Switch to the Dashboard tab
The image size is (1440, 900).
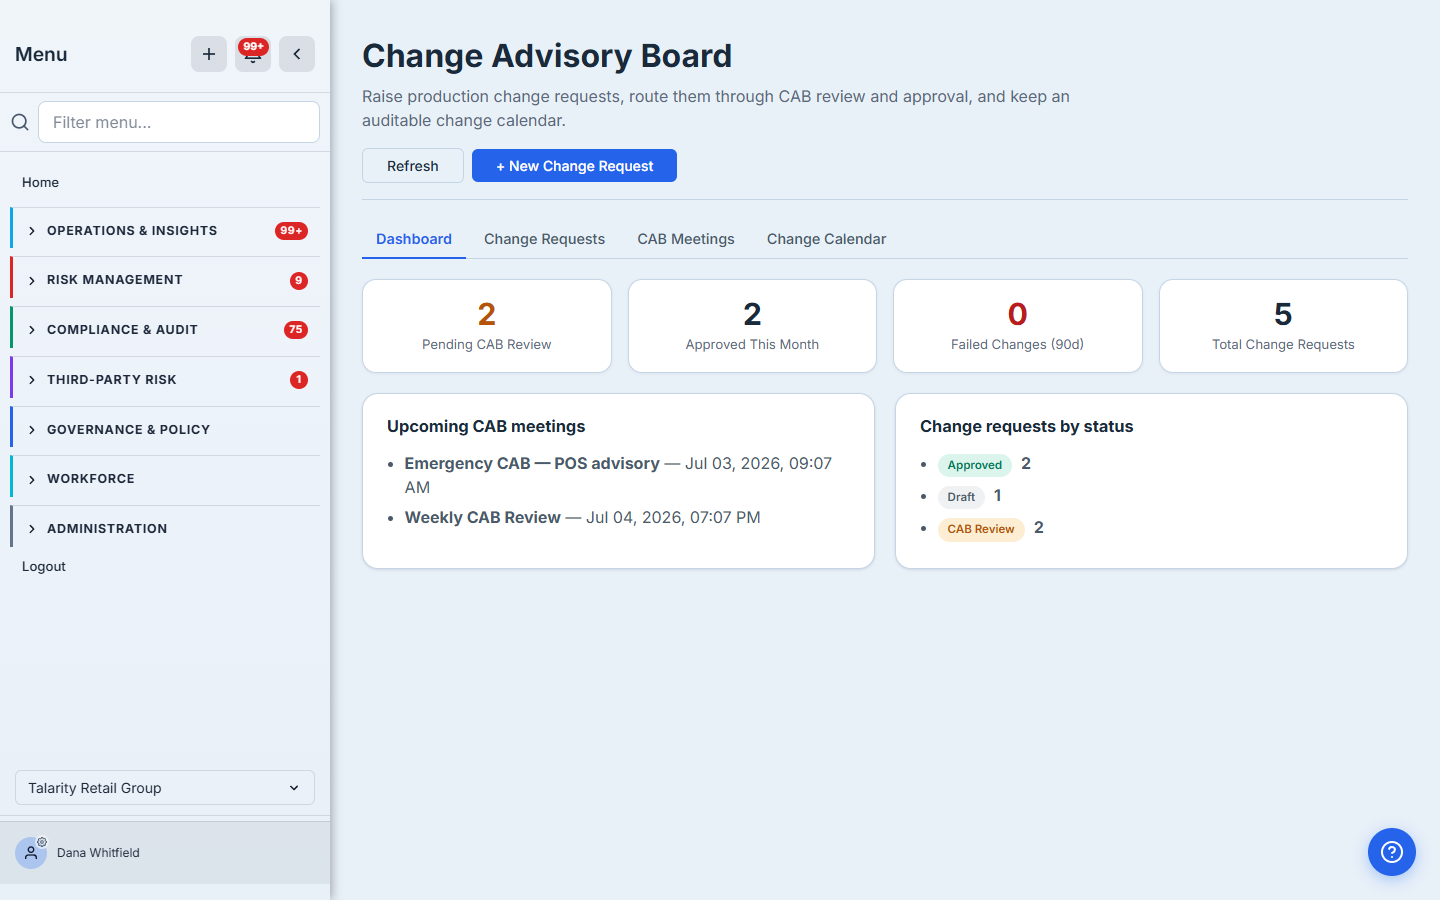click(414, 239)
